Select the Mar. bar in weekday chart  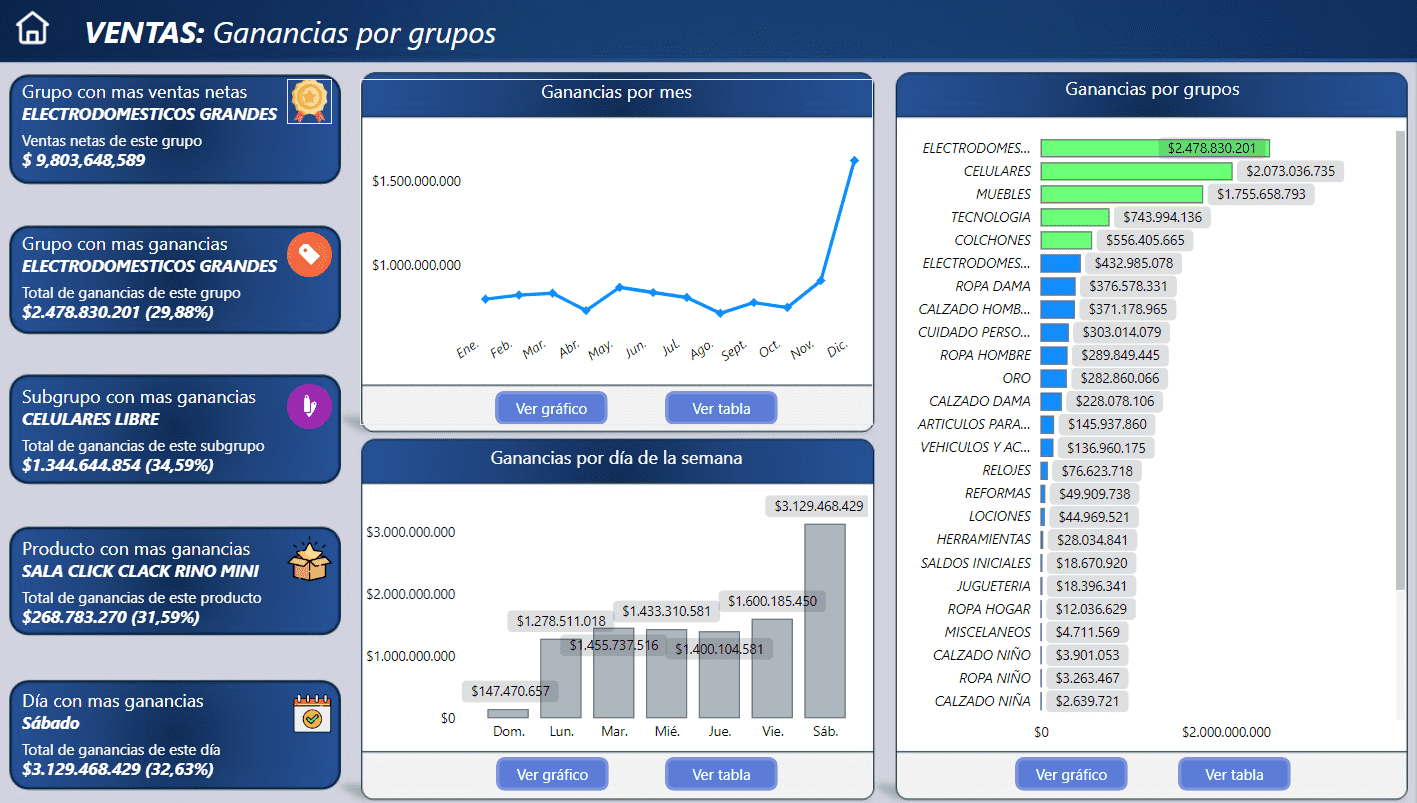[x=614, y=673]
